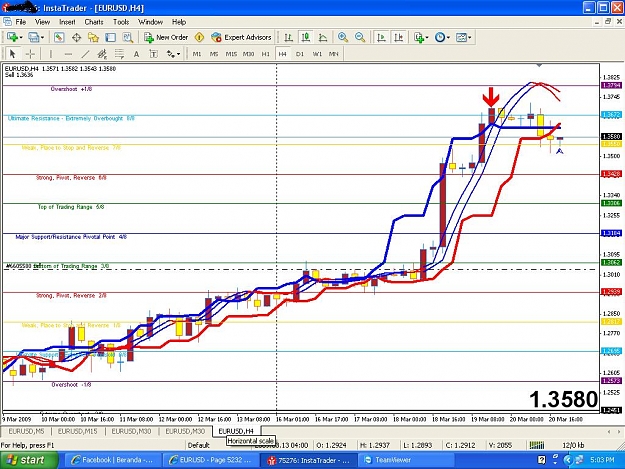Open the Tools menu
Image resolution: width=625 pixels, height=469 pixels.
(121, 22)
